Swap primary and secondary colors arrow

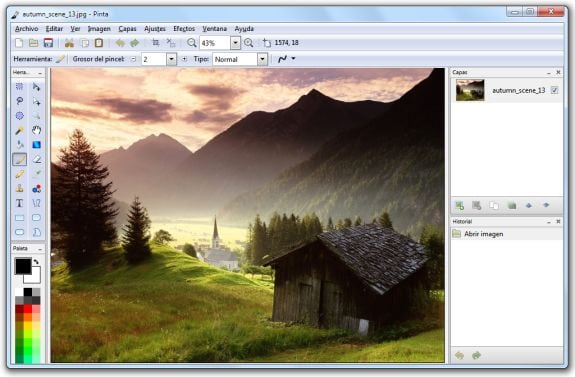click(x=36, y=261)
